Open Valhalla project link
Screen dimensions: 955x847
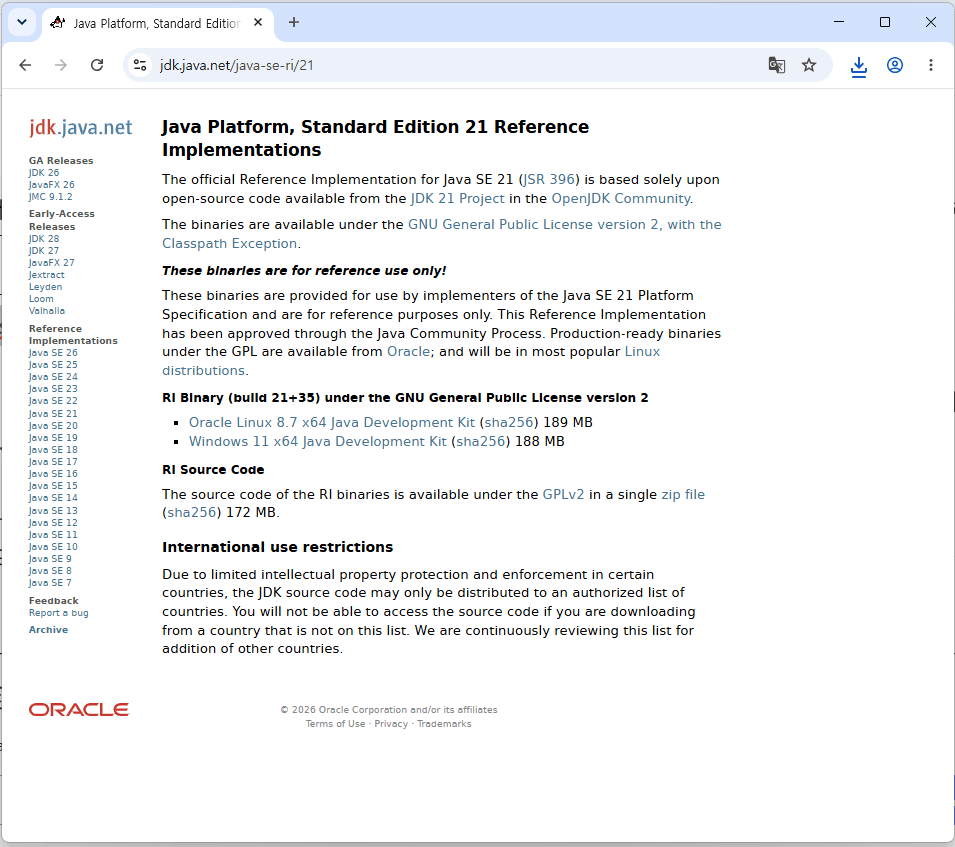coord(46,311)
